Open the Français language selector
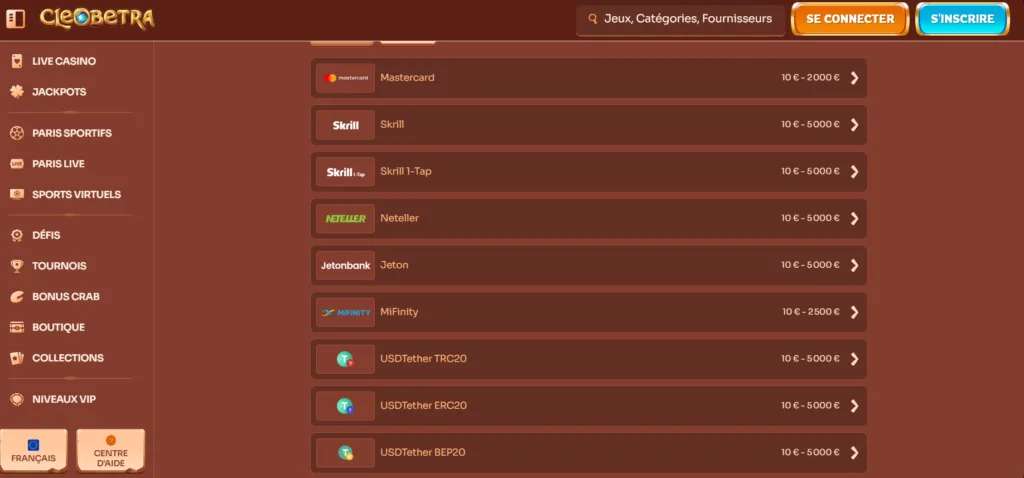 pos(34,451)
